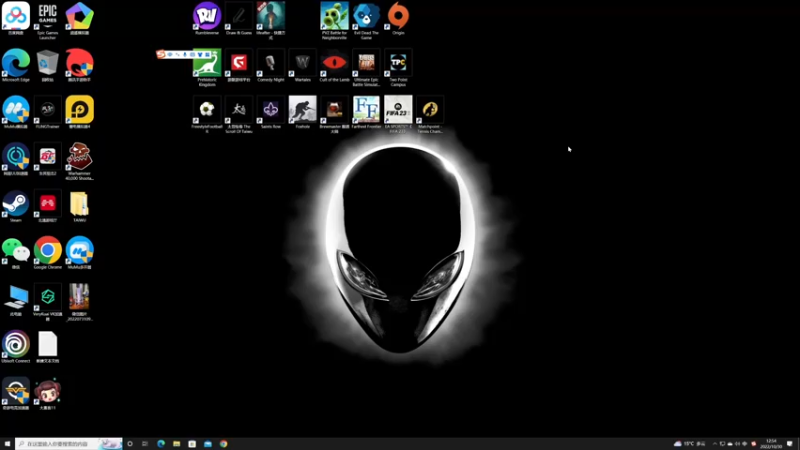Open Task View on the taskbar
The image size is (800, 450).
tap(145, 444)
